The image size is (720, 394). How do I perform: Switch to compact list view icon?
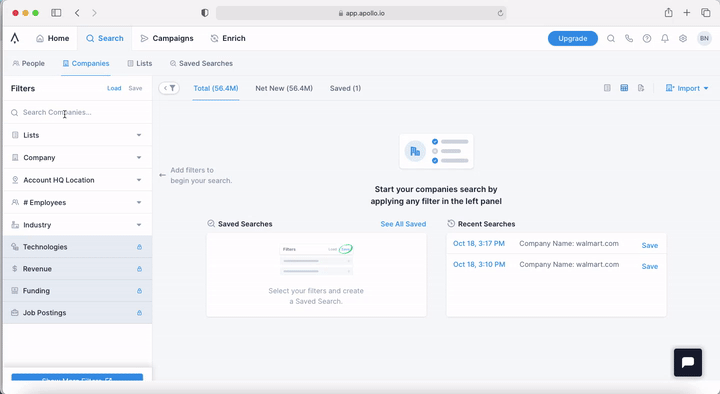(x=607, y=88)
